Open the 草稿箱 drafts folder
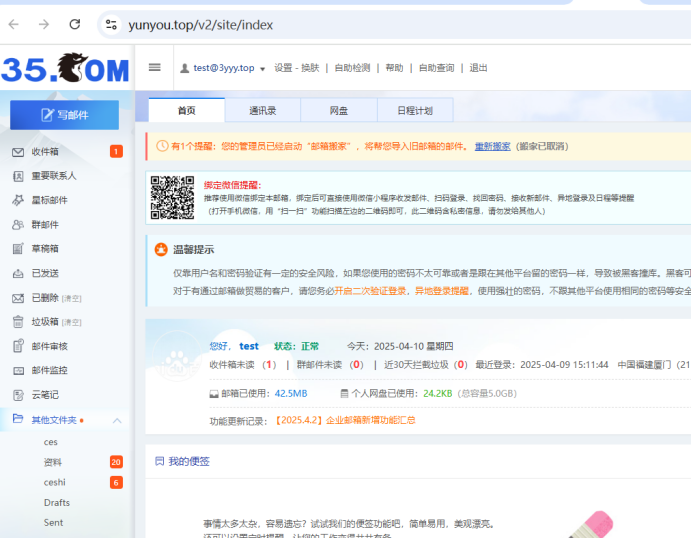 click(x=45, y=249)
